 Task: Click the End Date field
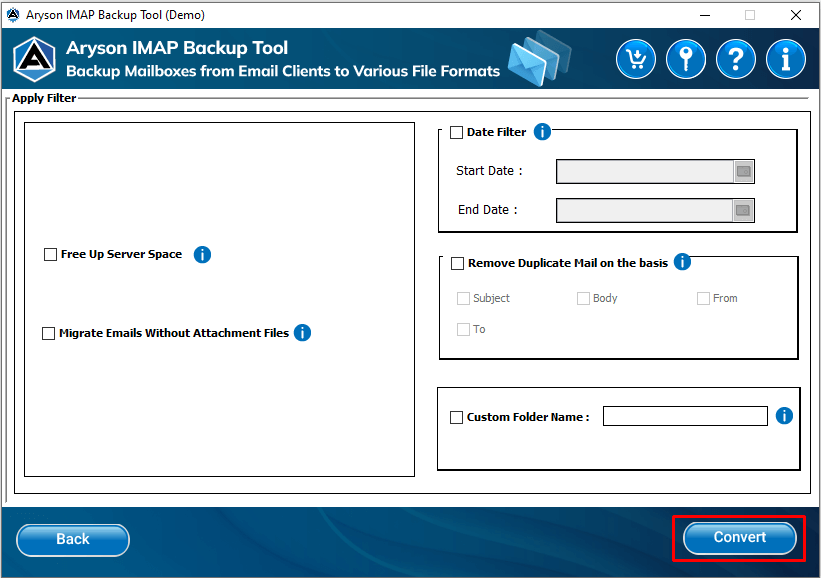[x=645, y=210]
